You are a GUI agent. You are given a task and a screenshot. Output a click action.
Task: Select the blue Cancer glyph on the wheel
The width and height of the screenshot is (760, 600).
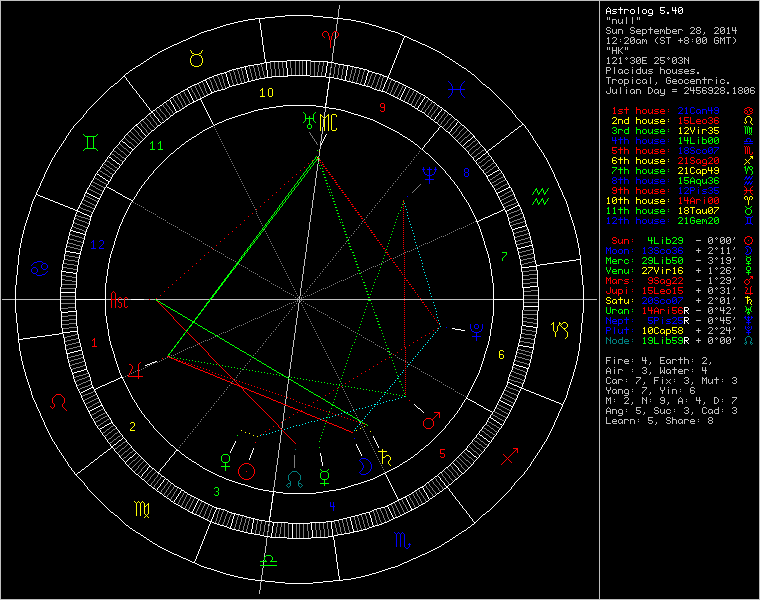(x=39, y=268)
